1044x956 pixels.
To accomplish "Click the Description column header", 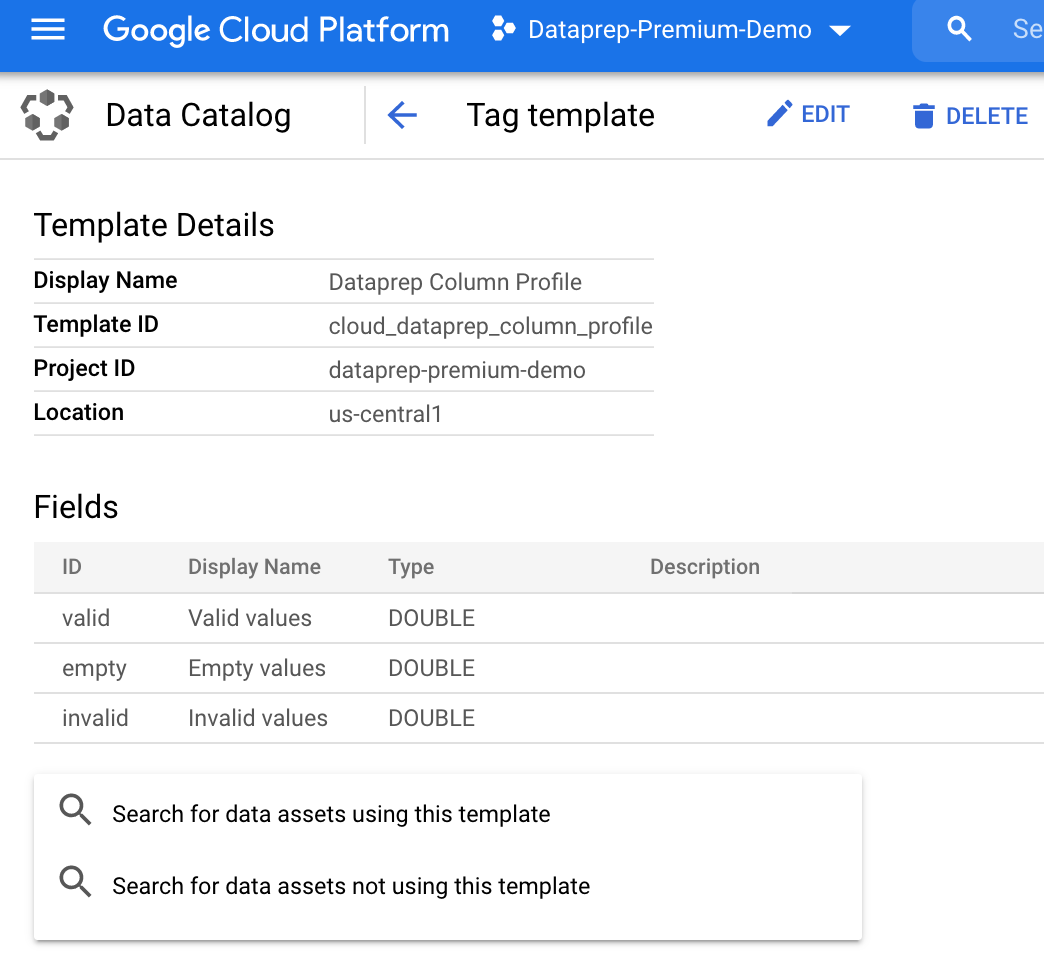I will click(x=705, y=567).
